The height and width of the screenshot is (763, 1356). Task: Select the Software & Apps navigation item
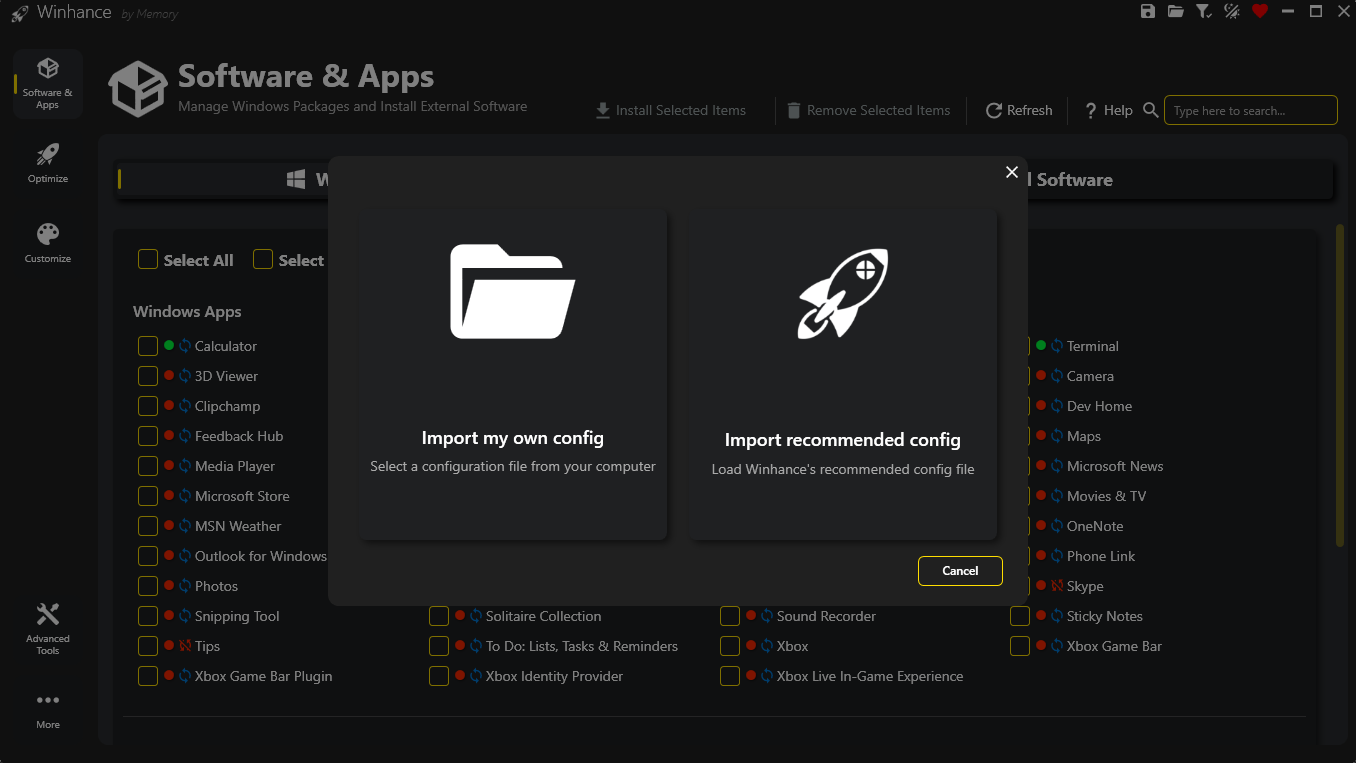tap(47, 83)
